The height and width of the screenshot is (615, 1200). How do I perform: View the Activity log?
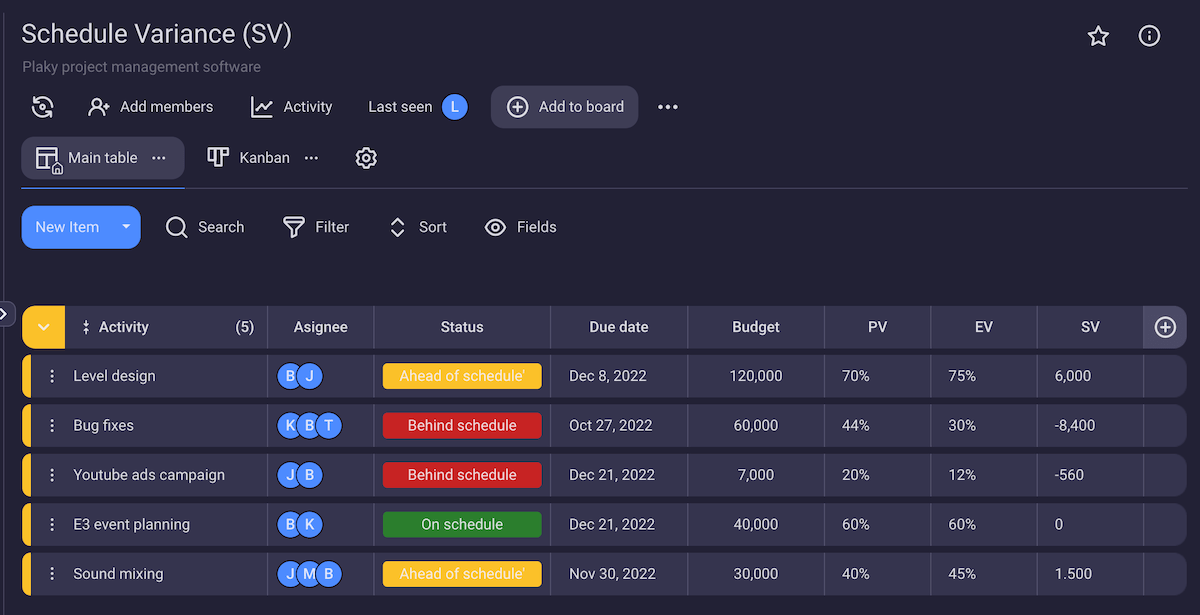pos(292,107)
